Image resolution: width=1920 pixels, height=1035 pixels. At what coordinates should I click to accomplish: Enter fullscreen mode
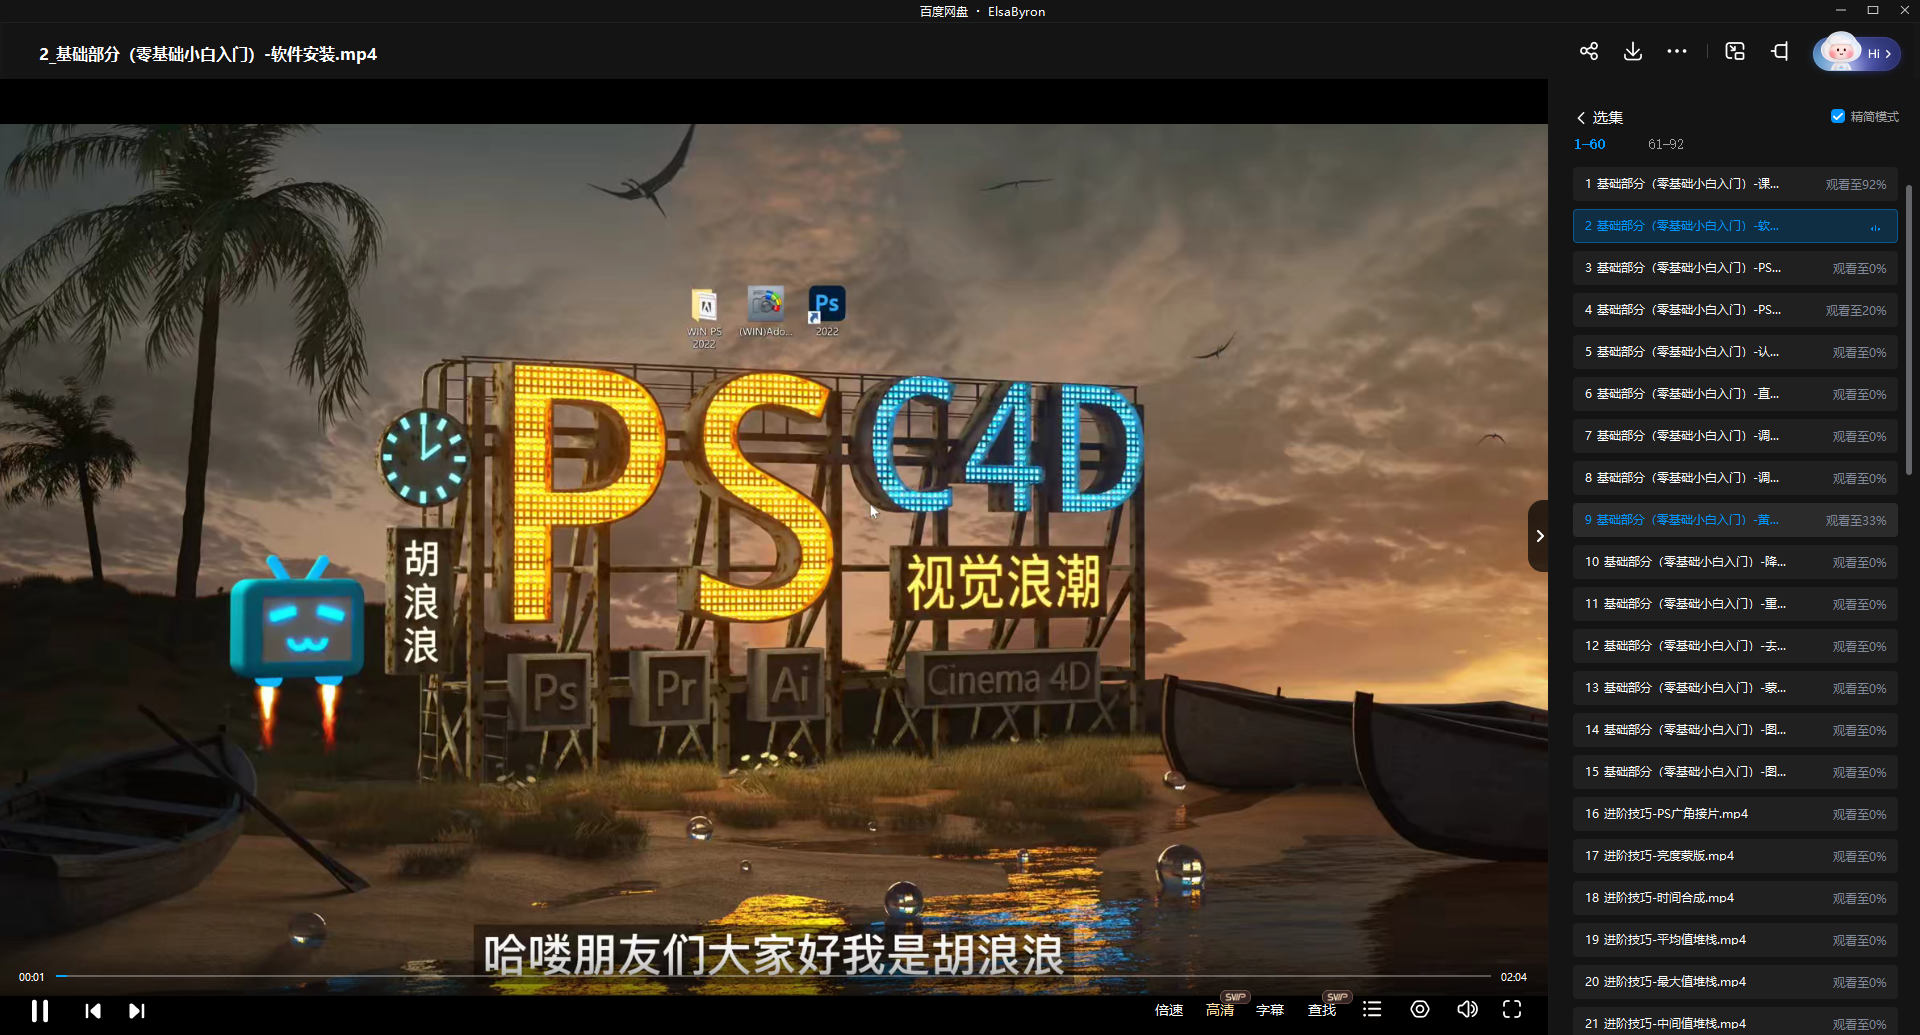(x=1512, y=1009)
